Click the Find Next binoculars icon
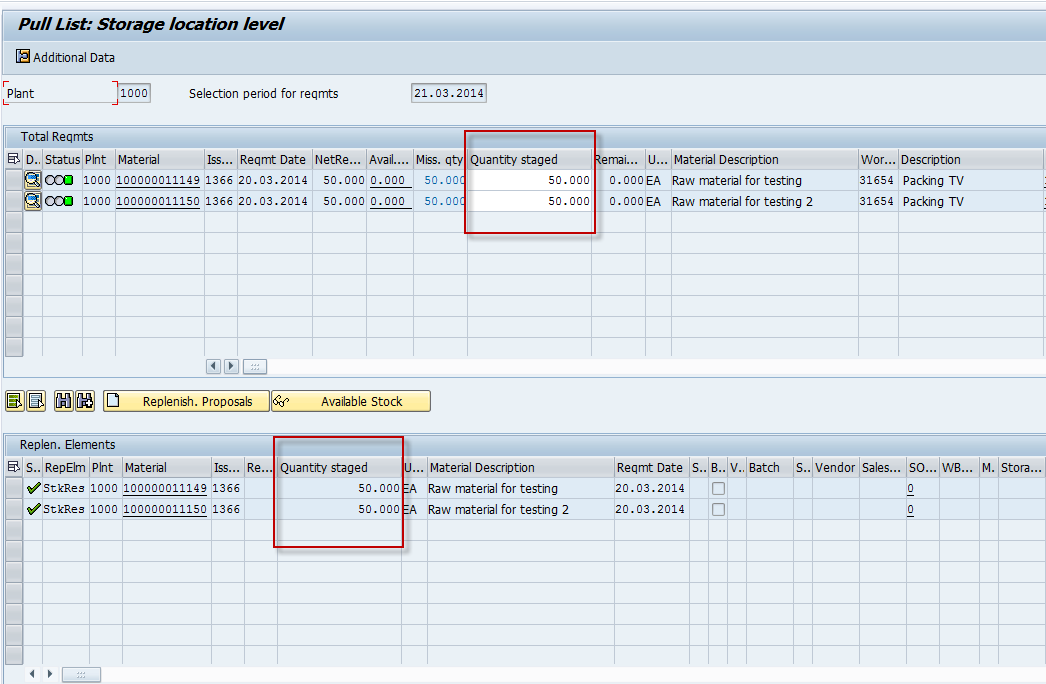 [x=85, y=401]
